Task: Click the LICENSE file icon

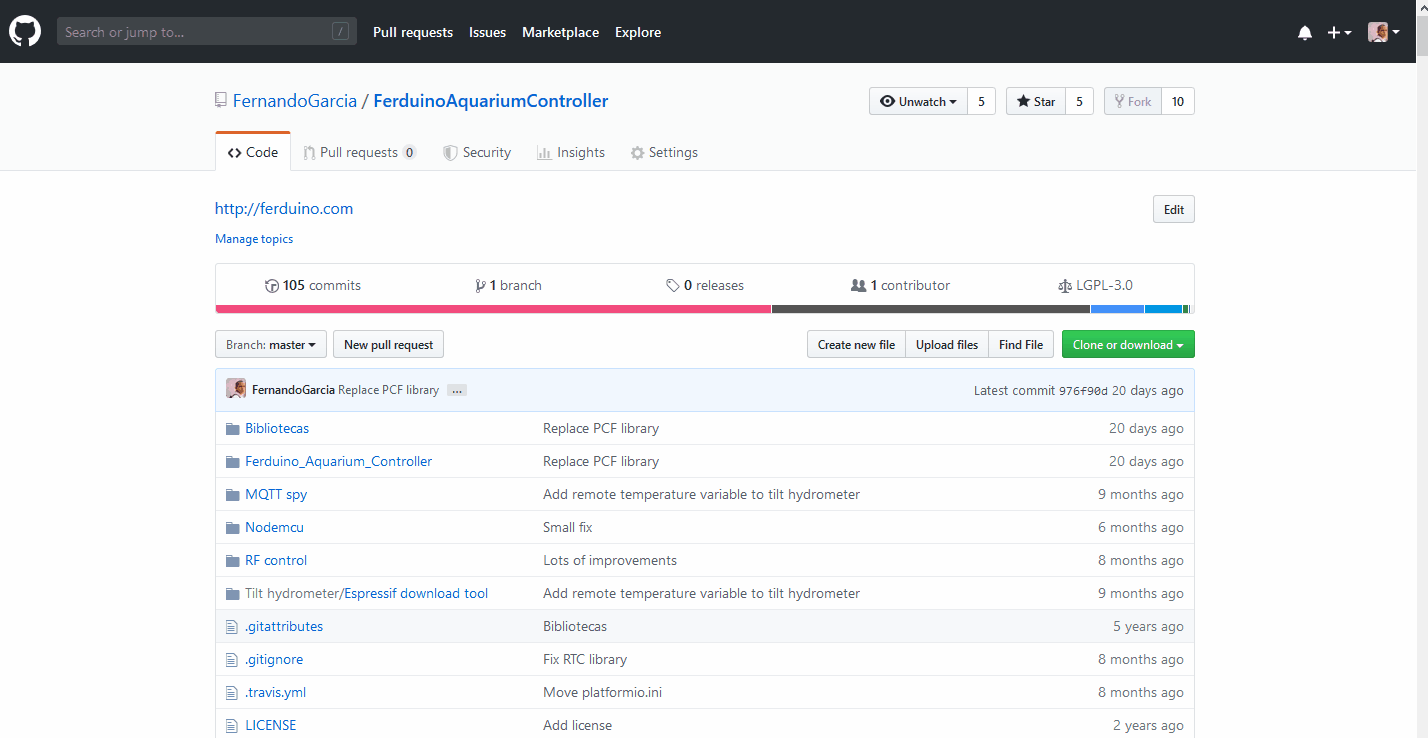Action: click(232, 725)
